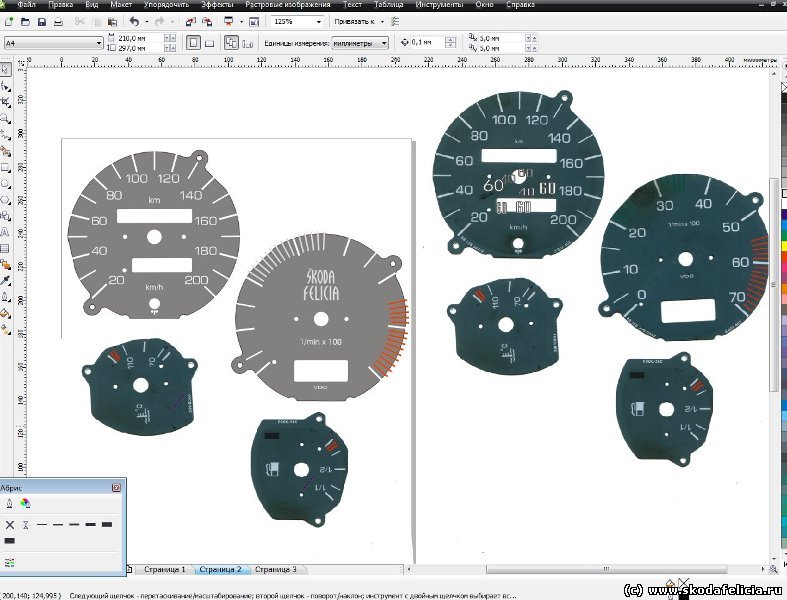Open the snap options icon after Привязать к
Screen dimensions: 787x600
(395, 22)
